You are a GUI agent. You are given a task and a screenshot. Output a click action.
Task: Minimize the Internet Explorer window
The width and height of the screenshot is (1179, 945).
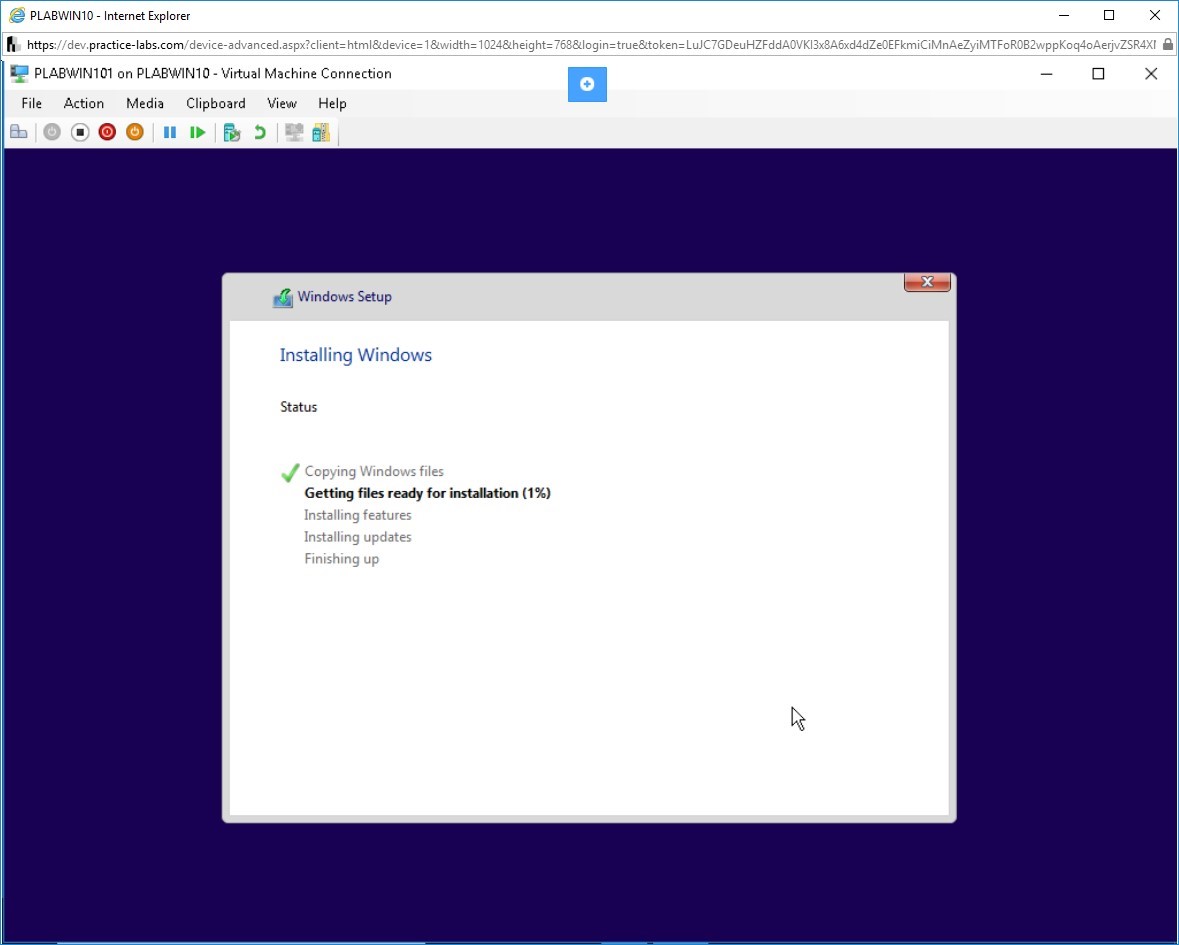point(1064,15)
